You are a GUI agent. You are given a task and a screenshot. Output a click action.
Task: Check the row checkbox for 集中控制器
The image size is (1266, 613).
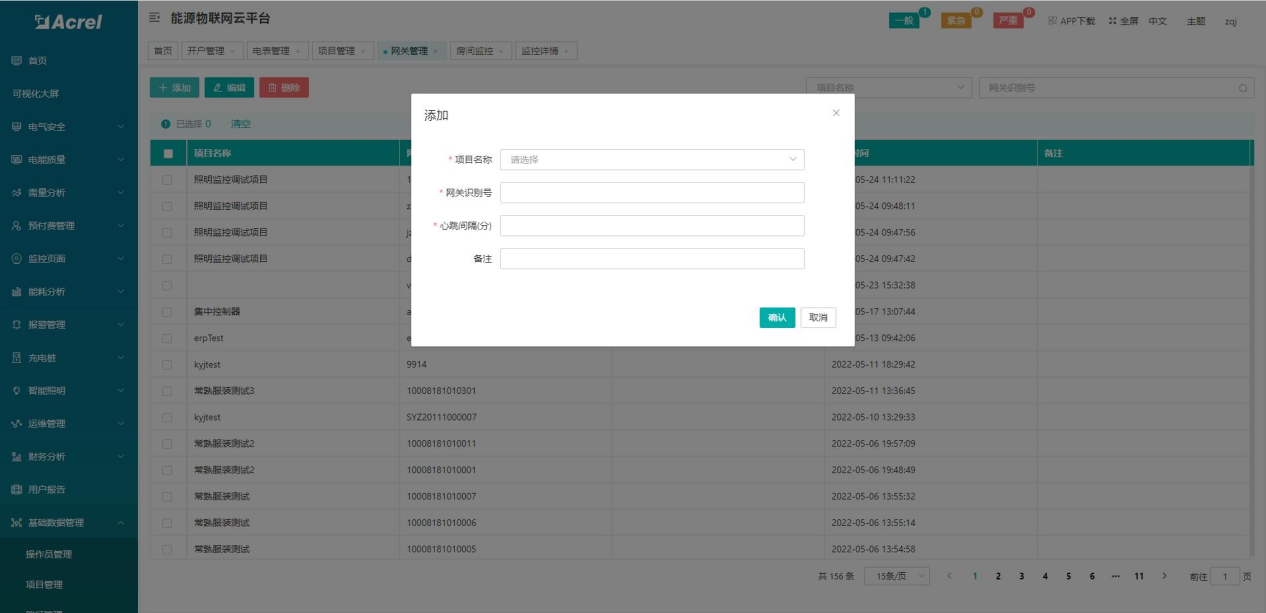pyautogui.click(x=167, y=312)
